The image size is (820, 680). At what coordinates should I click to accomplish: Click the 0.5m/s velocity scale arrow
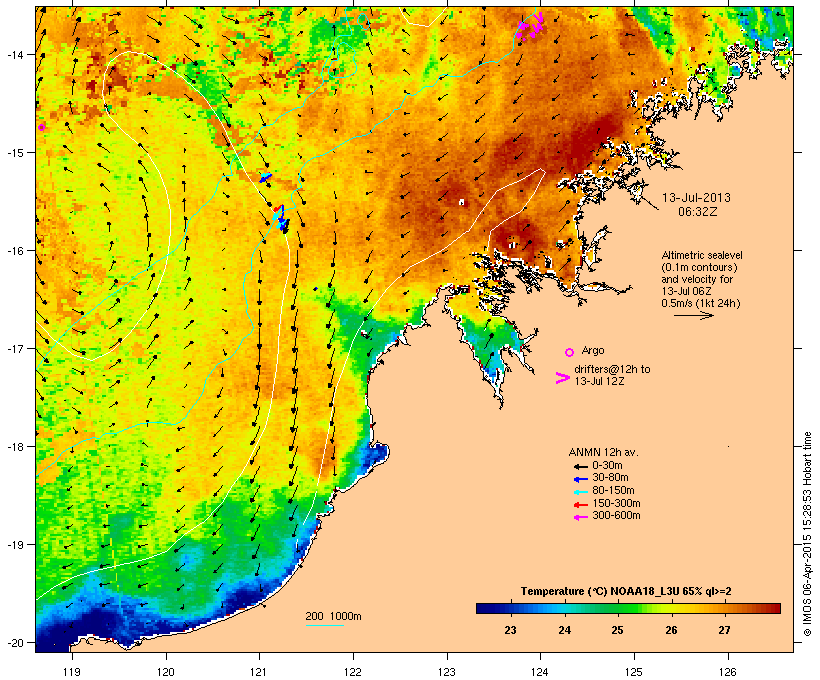click(693, 315)
